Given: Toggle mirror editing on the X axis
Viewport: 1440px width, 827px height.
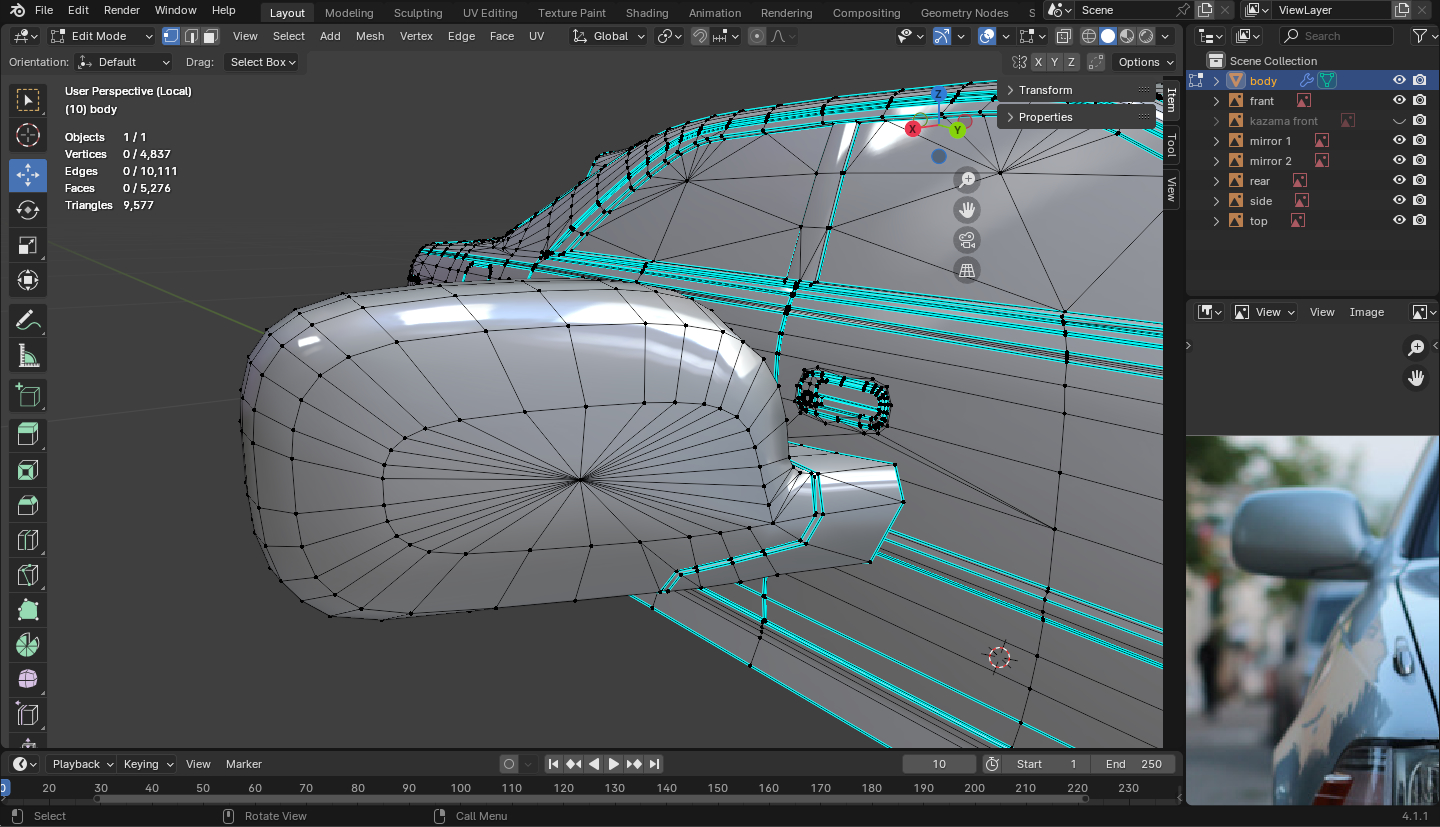Looking at the screenshot, I should tap(1038, 62).
